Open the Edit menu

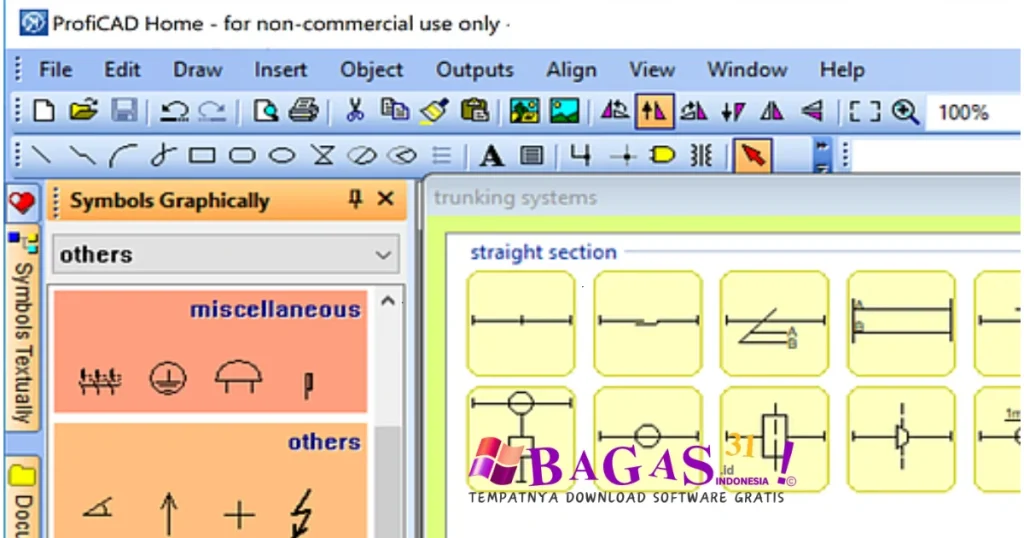pos(122,70)
